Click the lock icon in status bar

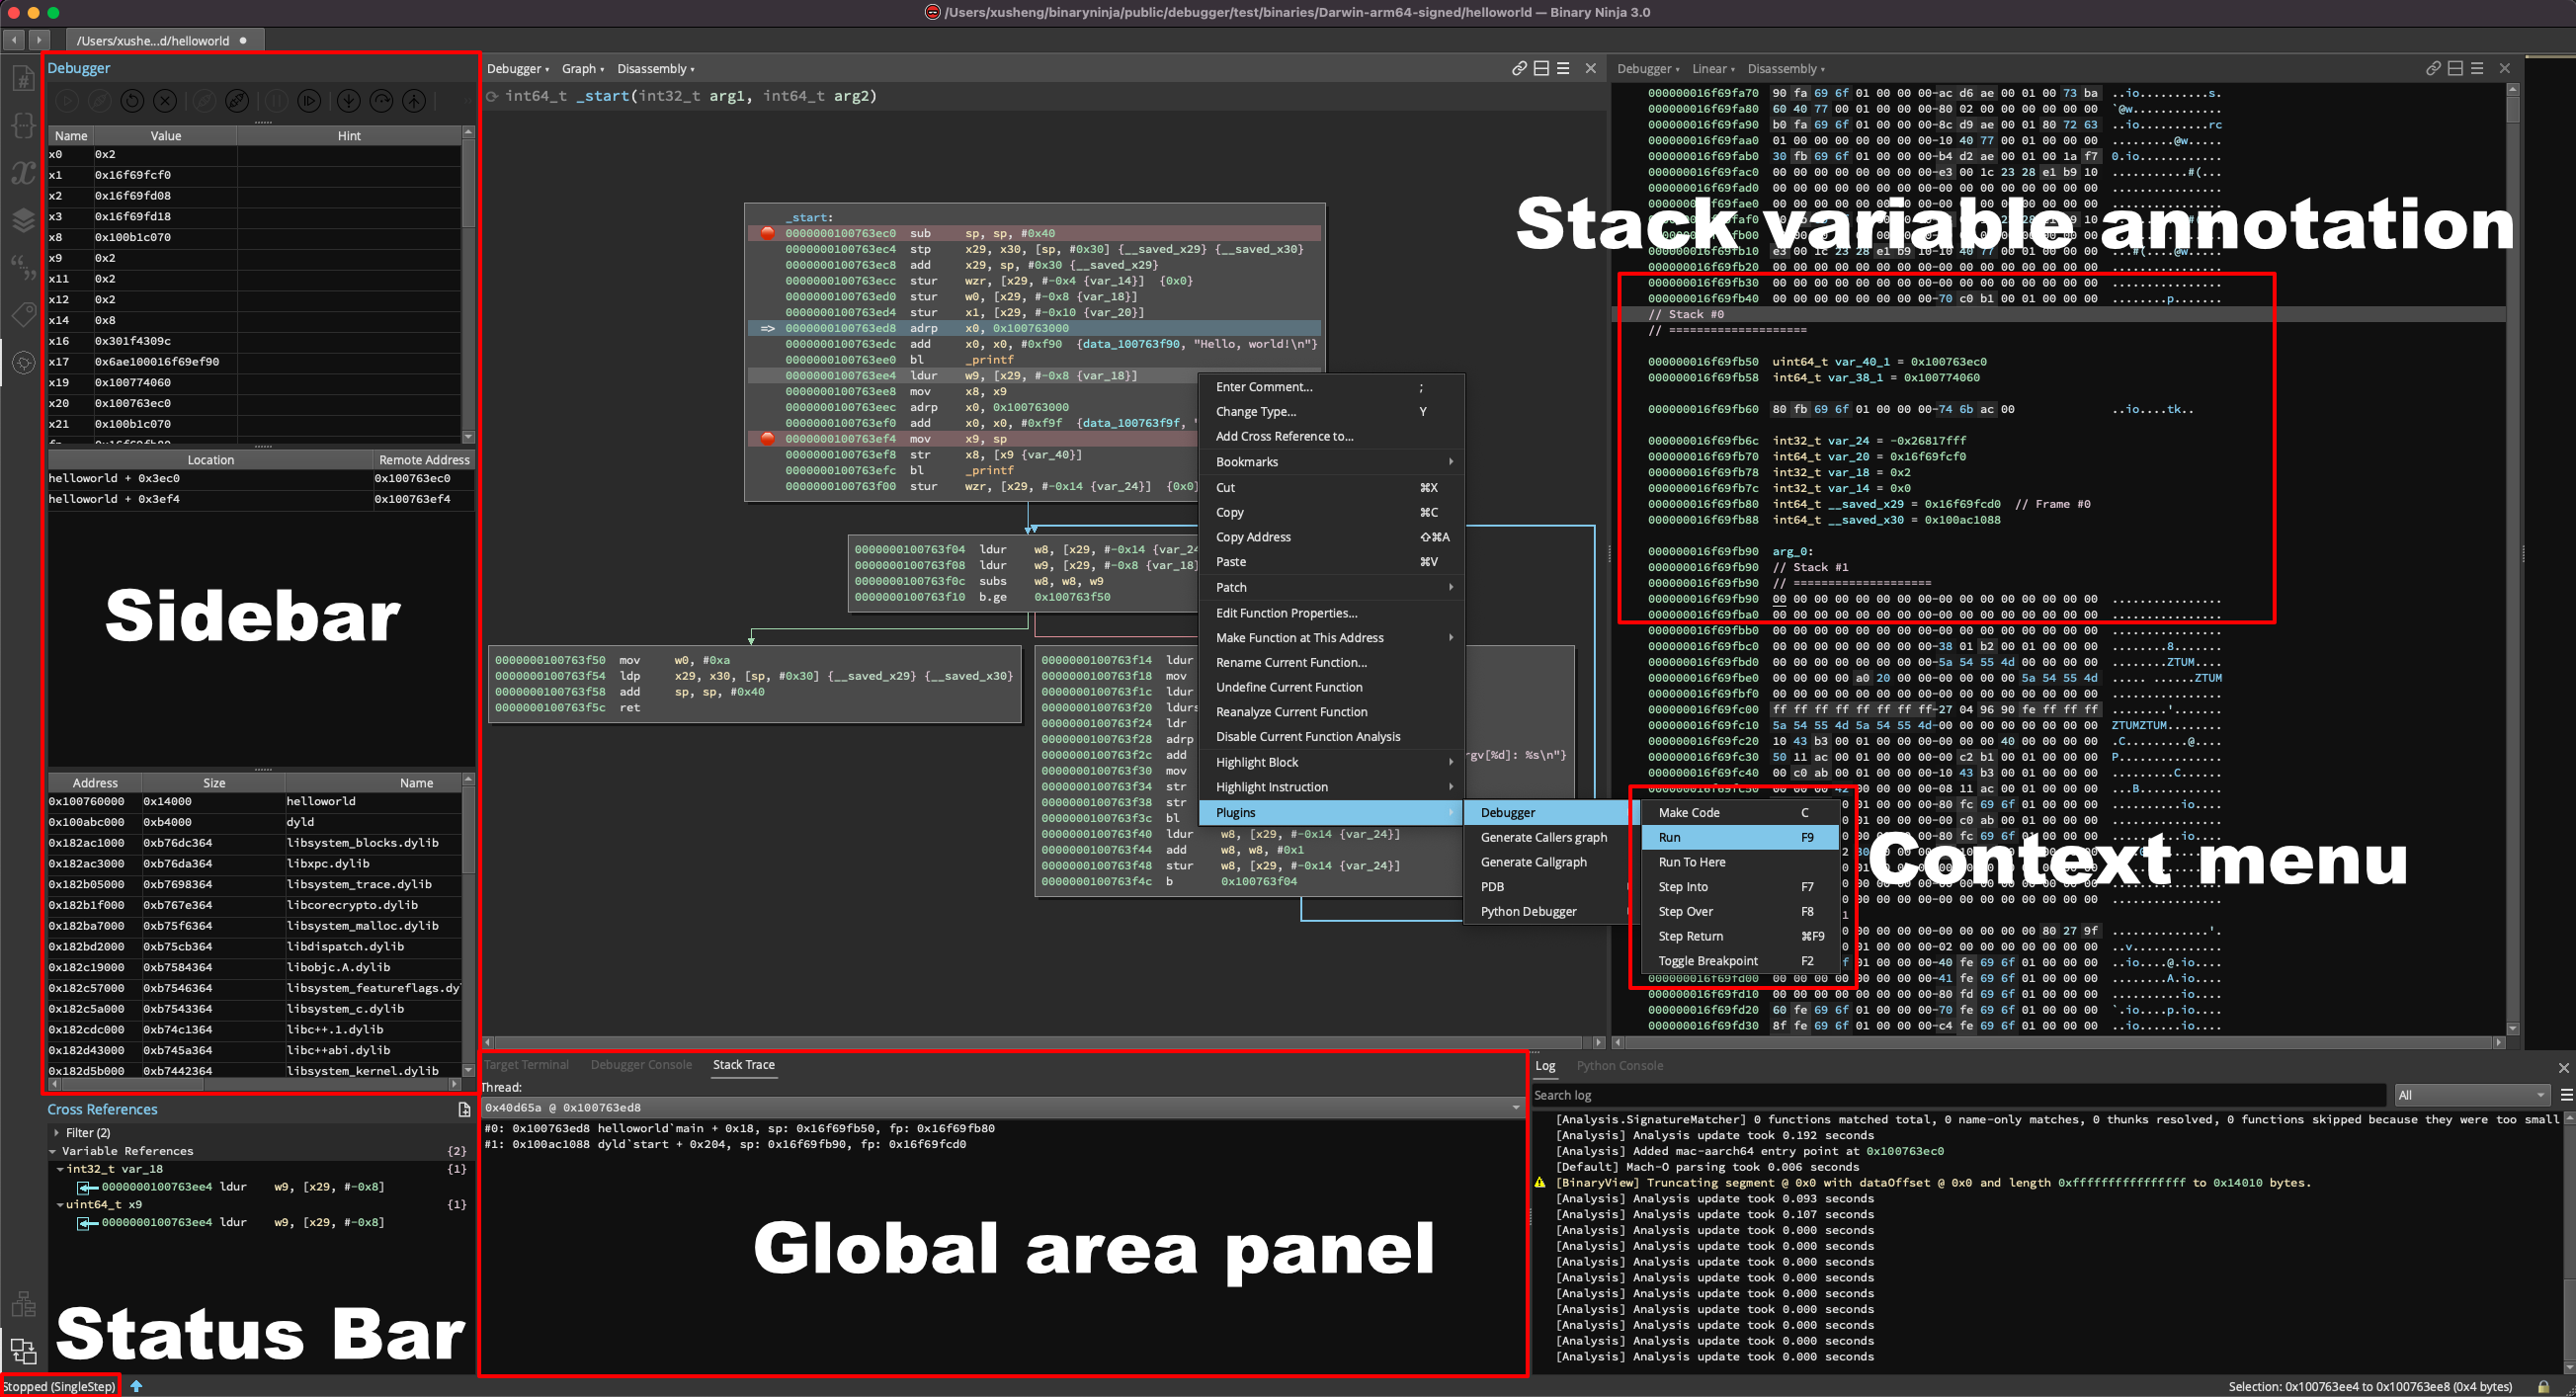tap(2542, 1387)
